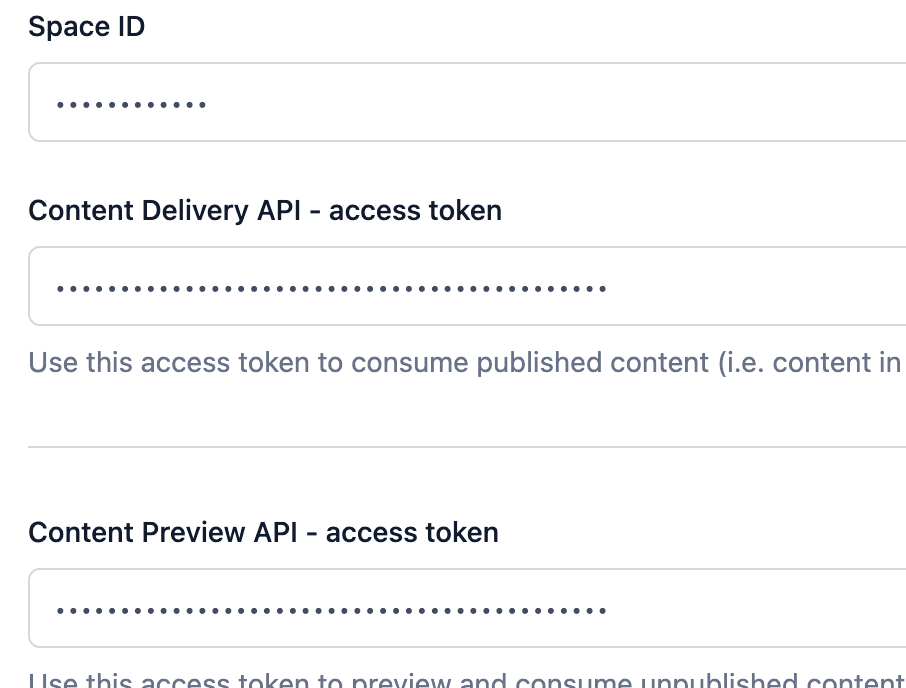906x688 pixels.
Task: Click the published content help text
Action: [465, 362]
